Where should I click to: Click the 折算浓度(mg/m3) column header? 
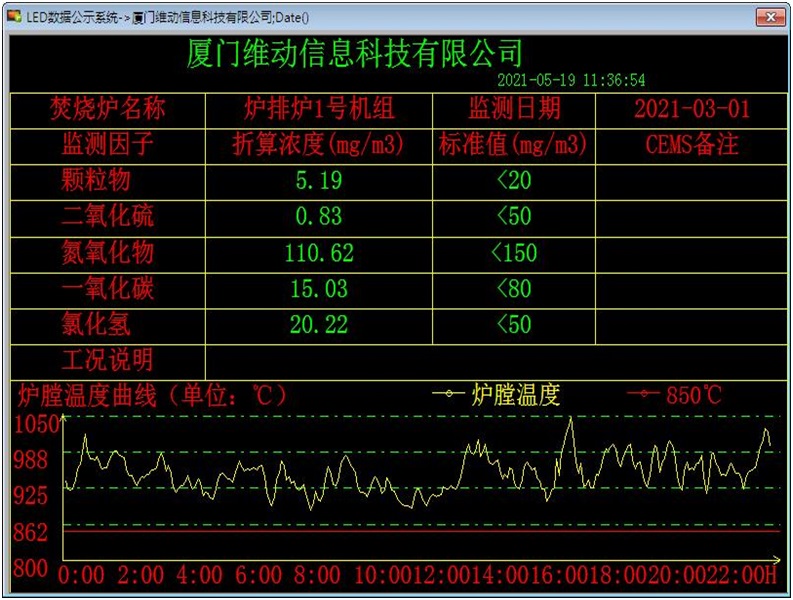click(319, 145)
